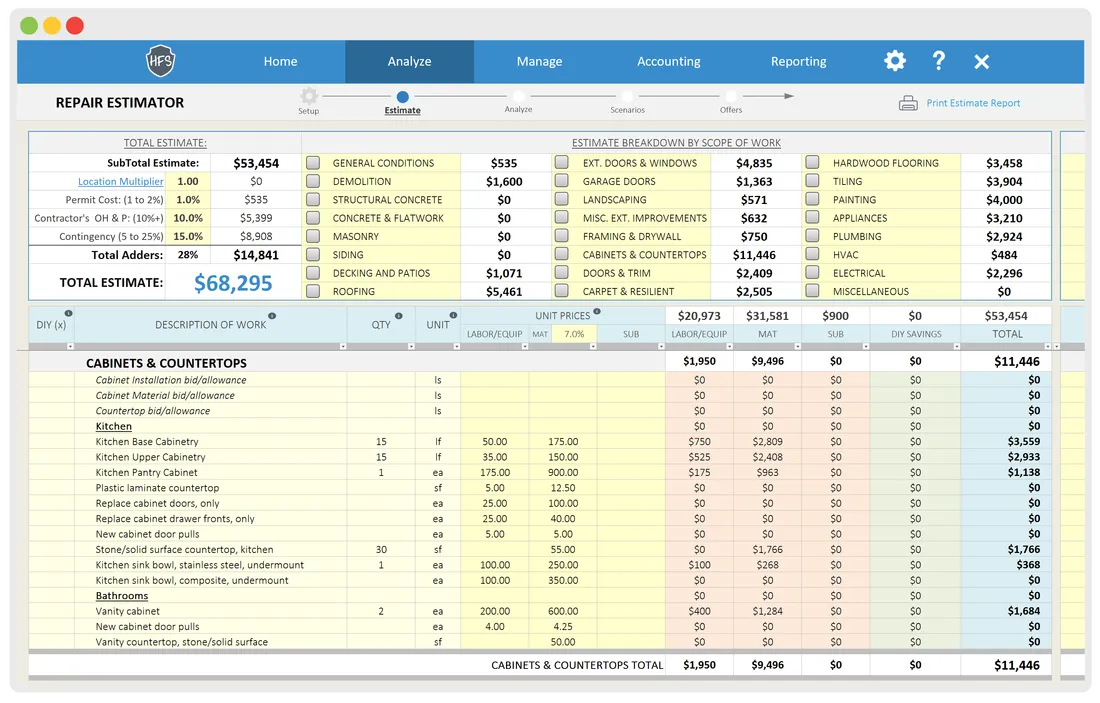The image size is (1100, 703).
Task: Open help via the question mark icon
Action: (939, 60)
